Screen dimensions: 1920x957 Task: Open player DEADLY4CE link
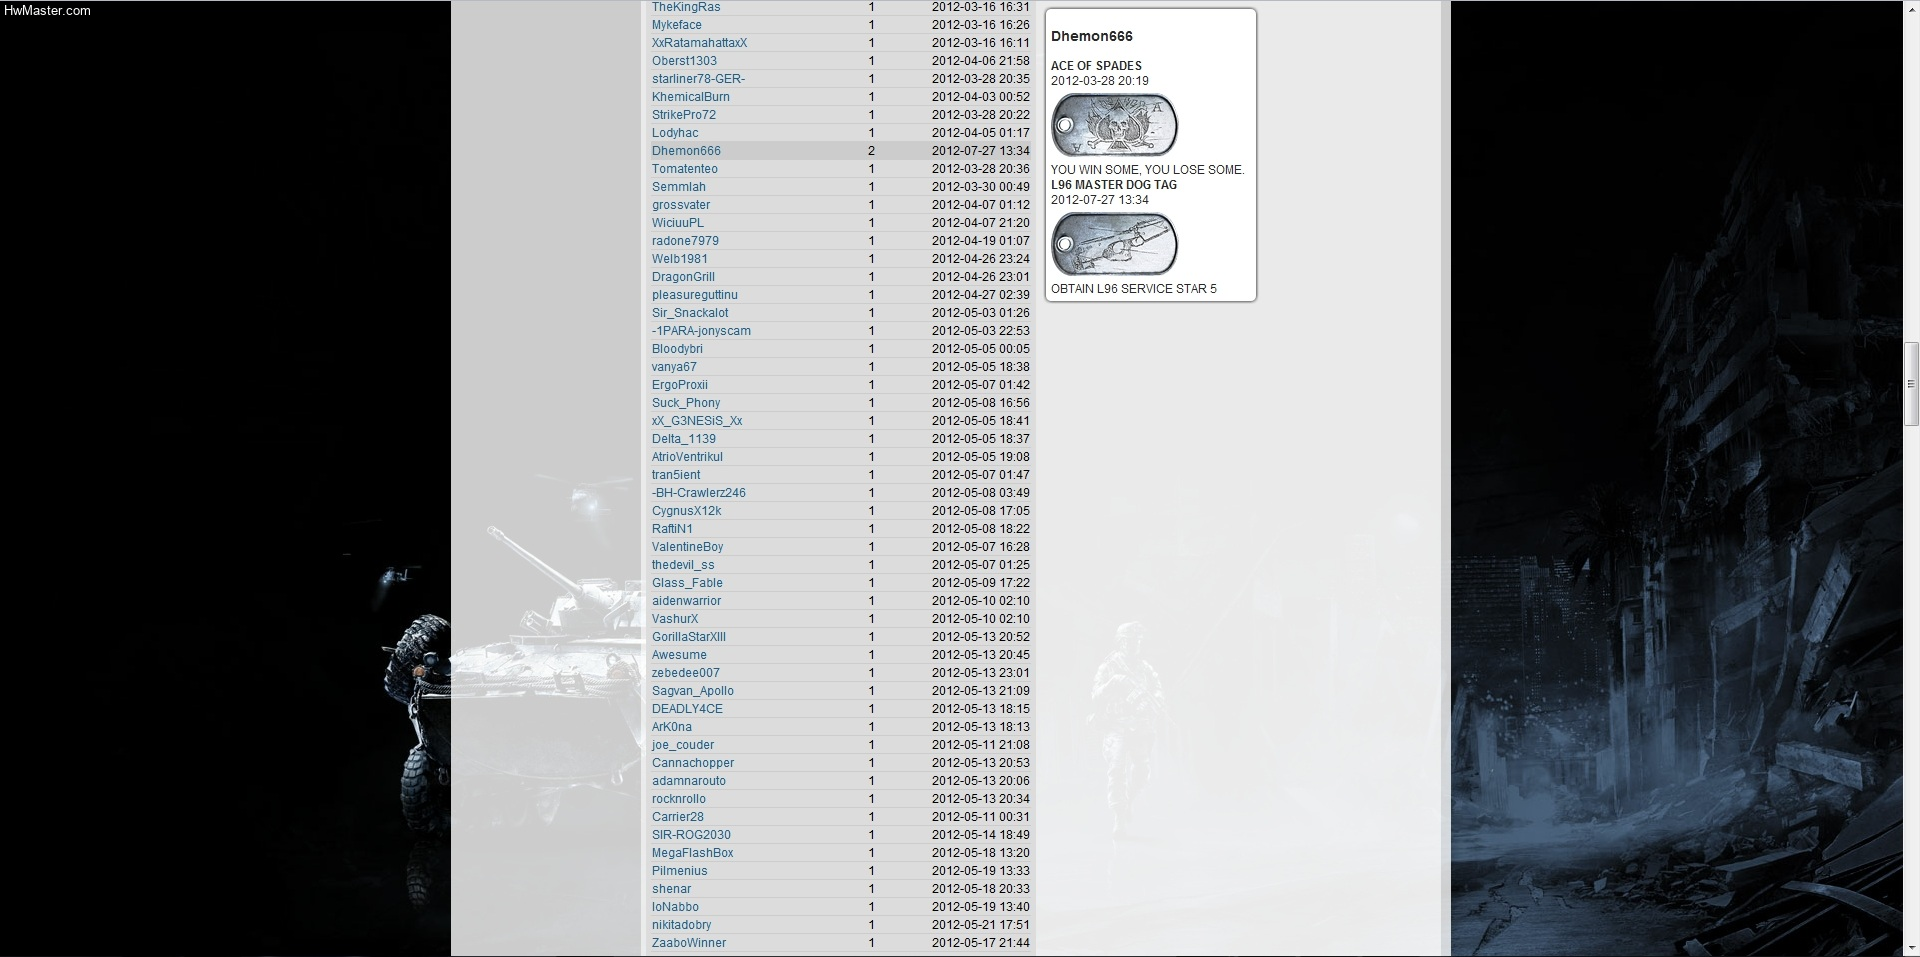pos(687,709)
